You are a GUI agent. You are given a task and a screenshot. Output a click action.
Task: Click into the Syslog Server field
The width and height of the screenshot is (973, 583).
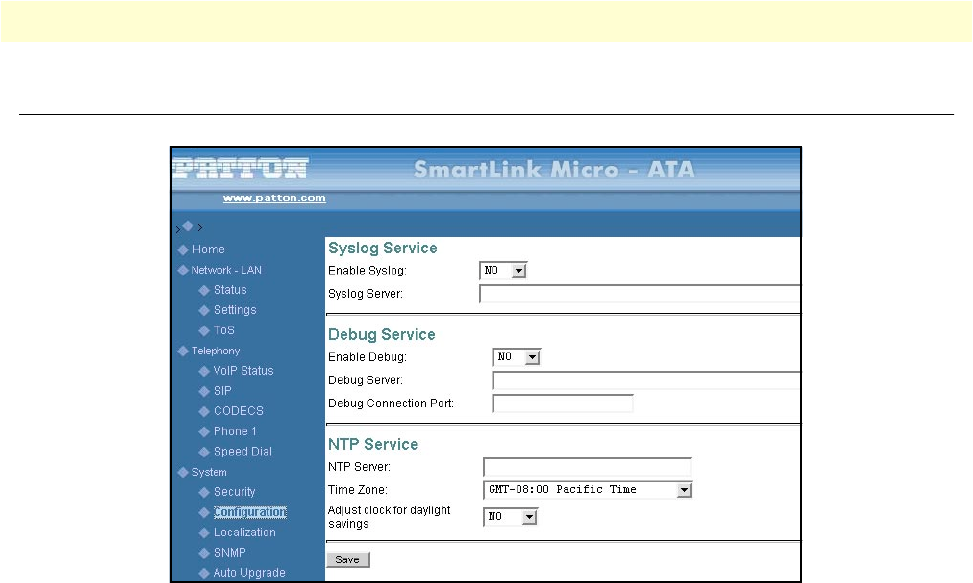pos(640,294)
